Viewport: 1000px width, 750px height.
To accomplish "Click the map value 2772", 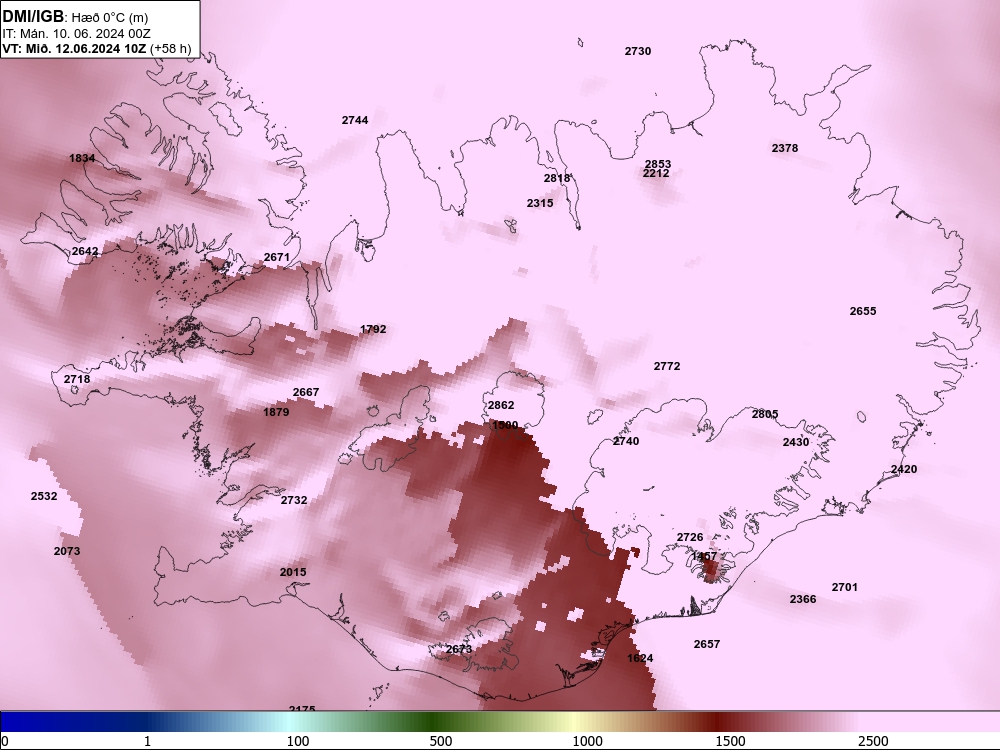I will [x=666, y=366].
